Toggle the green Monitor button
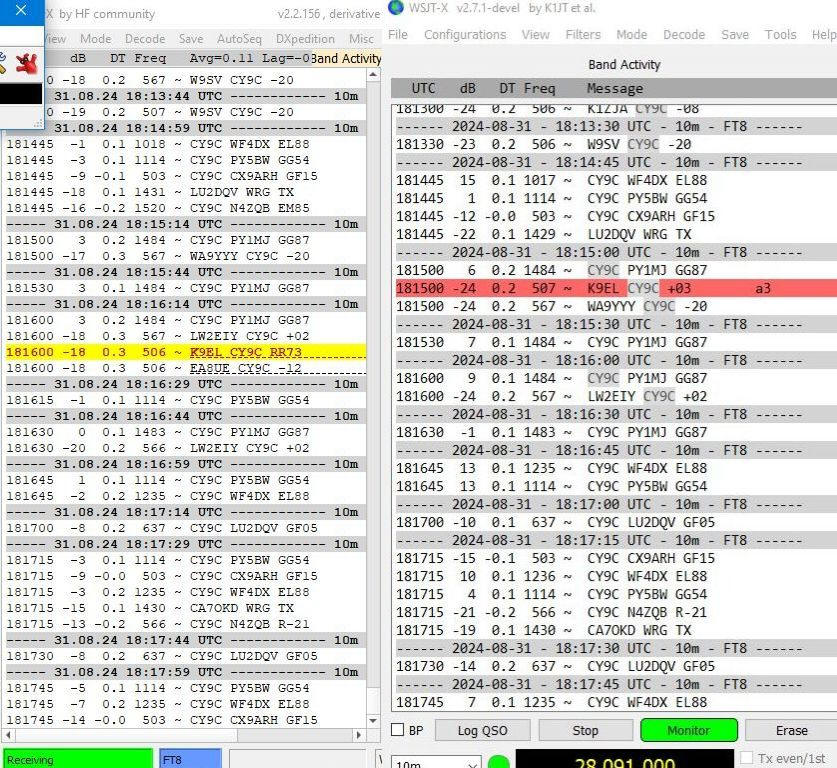The image size is (837, 768). point(688,731)
